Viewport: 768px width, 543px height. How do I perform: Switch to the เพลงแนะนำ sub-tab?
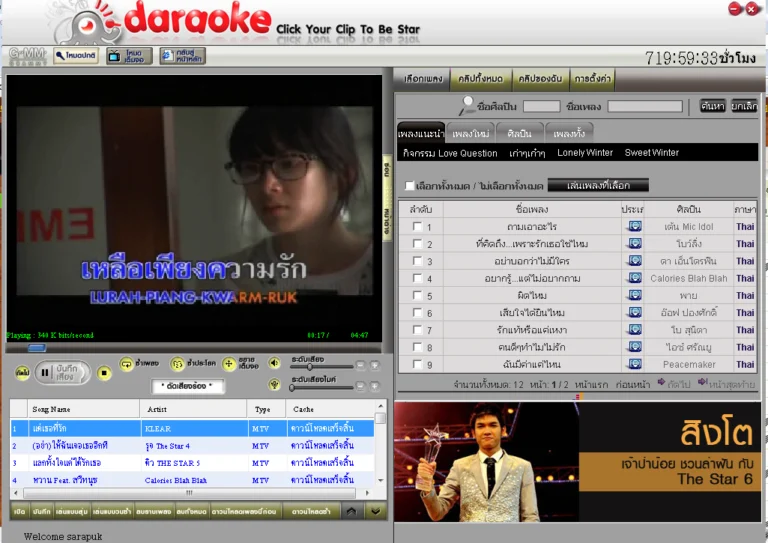[421, 133]
